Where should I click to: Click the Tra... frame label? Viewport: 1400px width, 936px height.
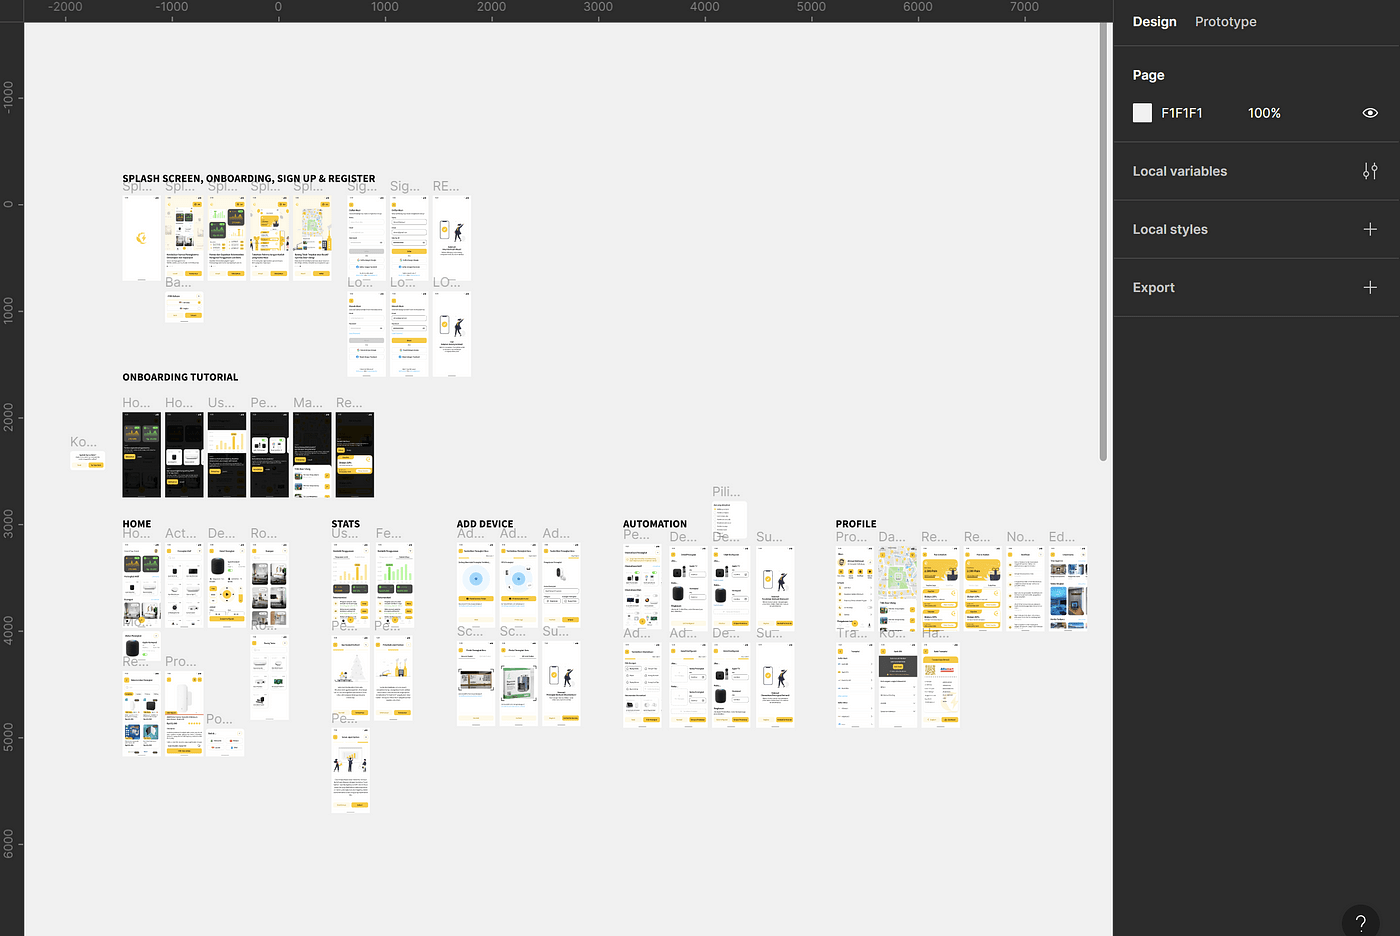click(x=852, y=633)
